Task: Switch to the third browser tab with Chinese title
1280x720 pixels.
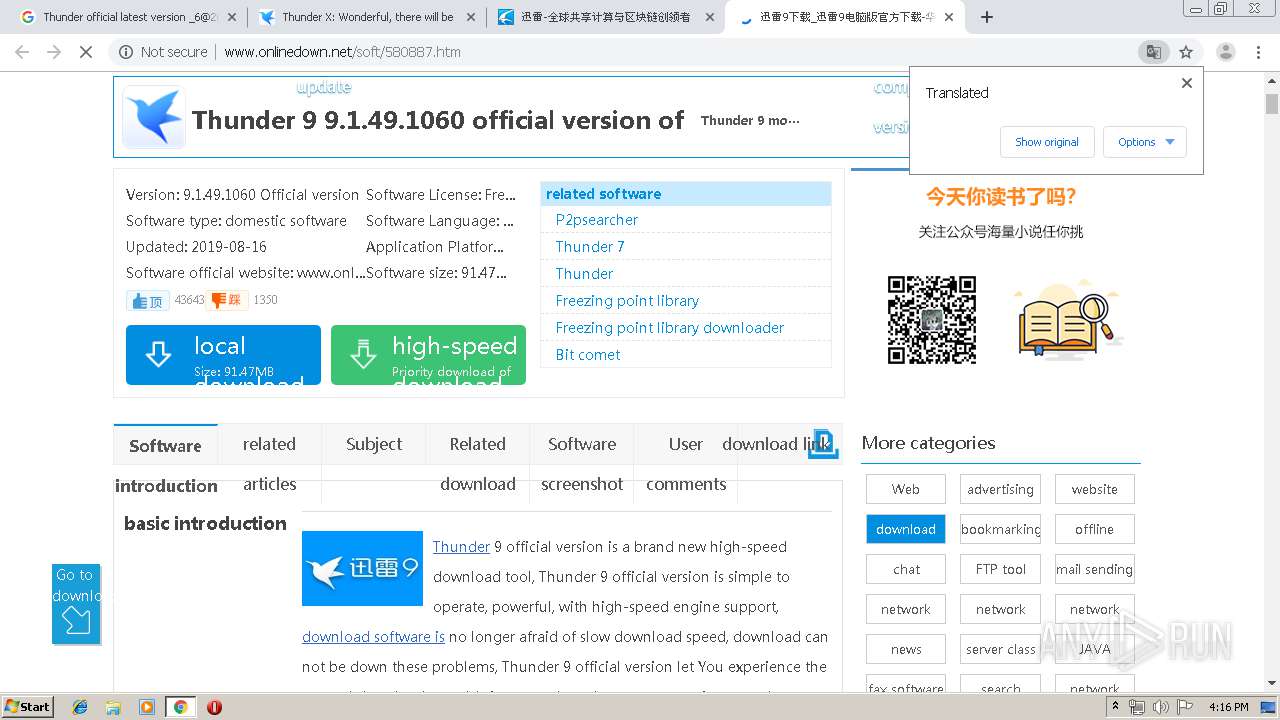Action: [x=607, y=17]
